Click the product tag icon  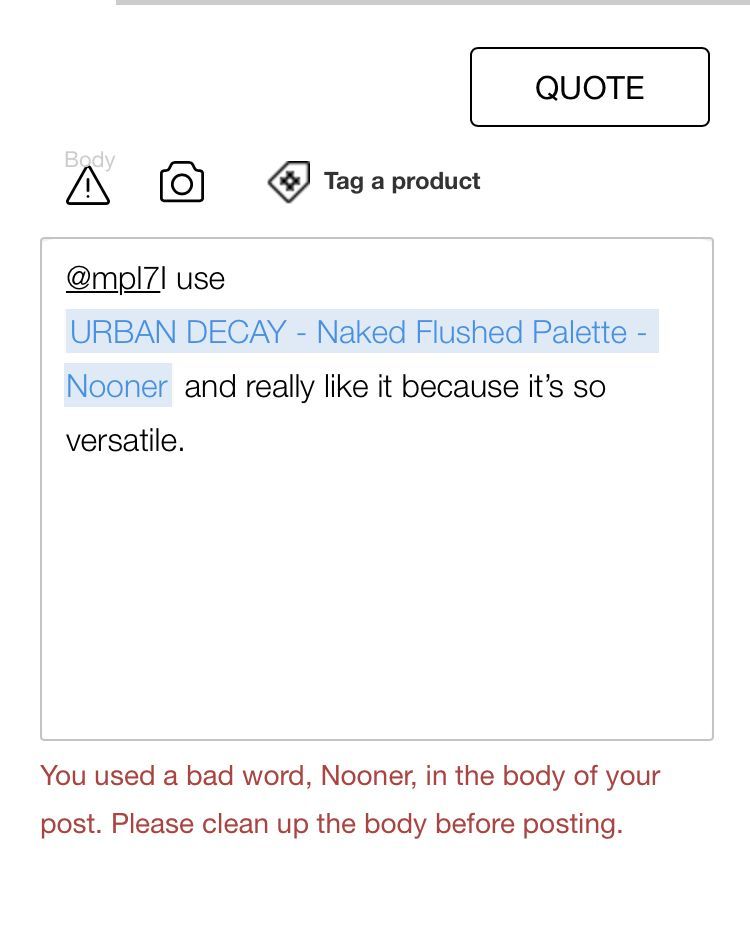point(288,182)
